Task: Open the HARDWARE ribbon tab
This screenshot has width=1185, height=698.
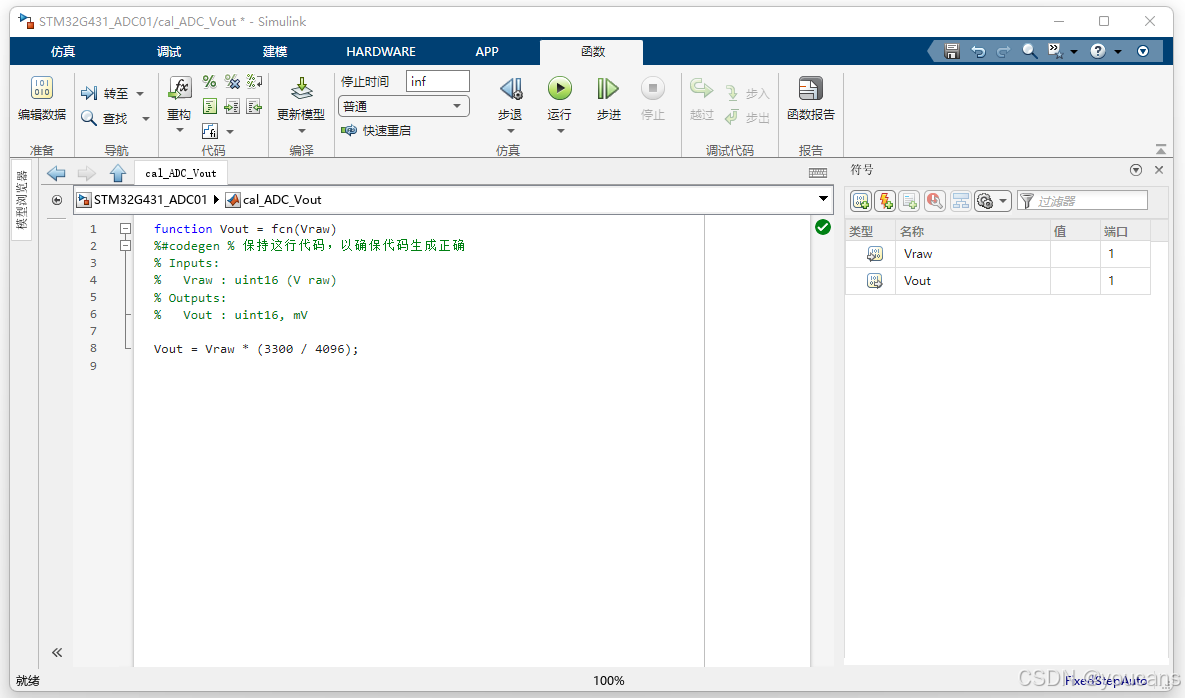Action: point(381,51)
